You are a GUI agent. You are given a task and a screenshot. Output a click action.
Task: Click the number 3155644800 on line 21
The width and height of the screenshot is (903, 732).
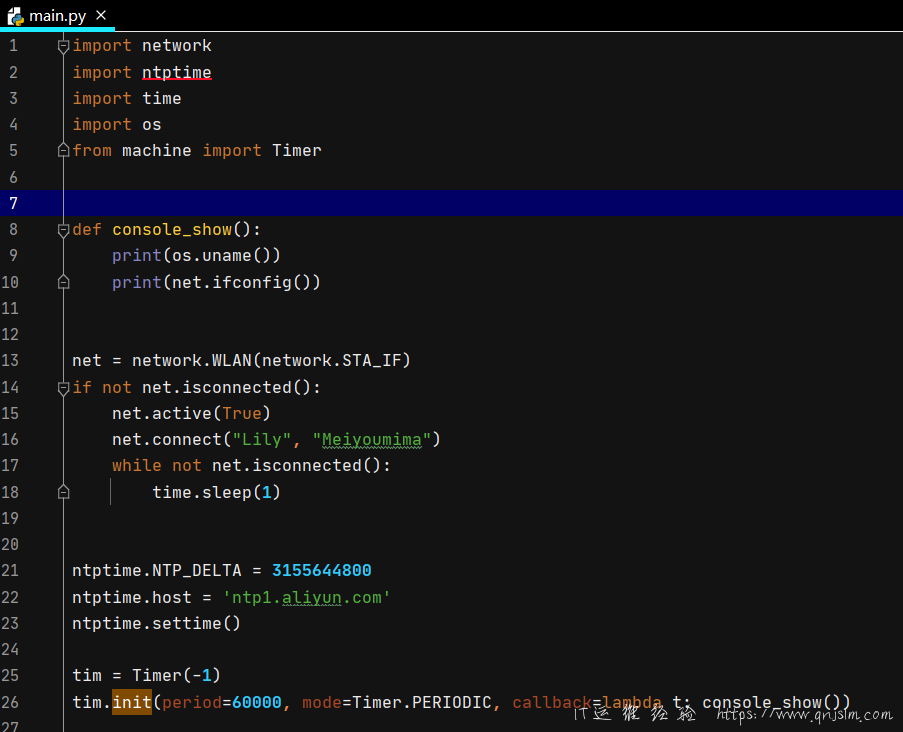[x=322, y=571]
